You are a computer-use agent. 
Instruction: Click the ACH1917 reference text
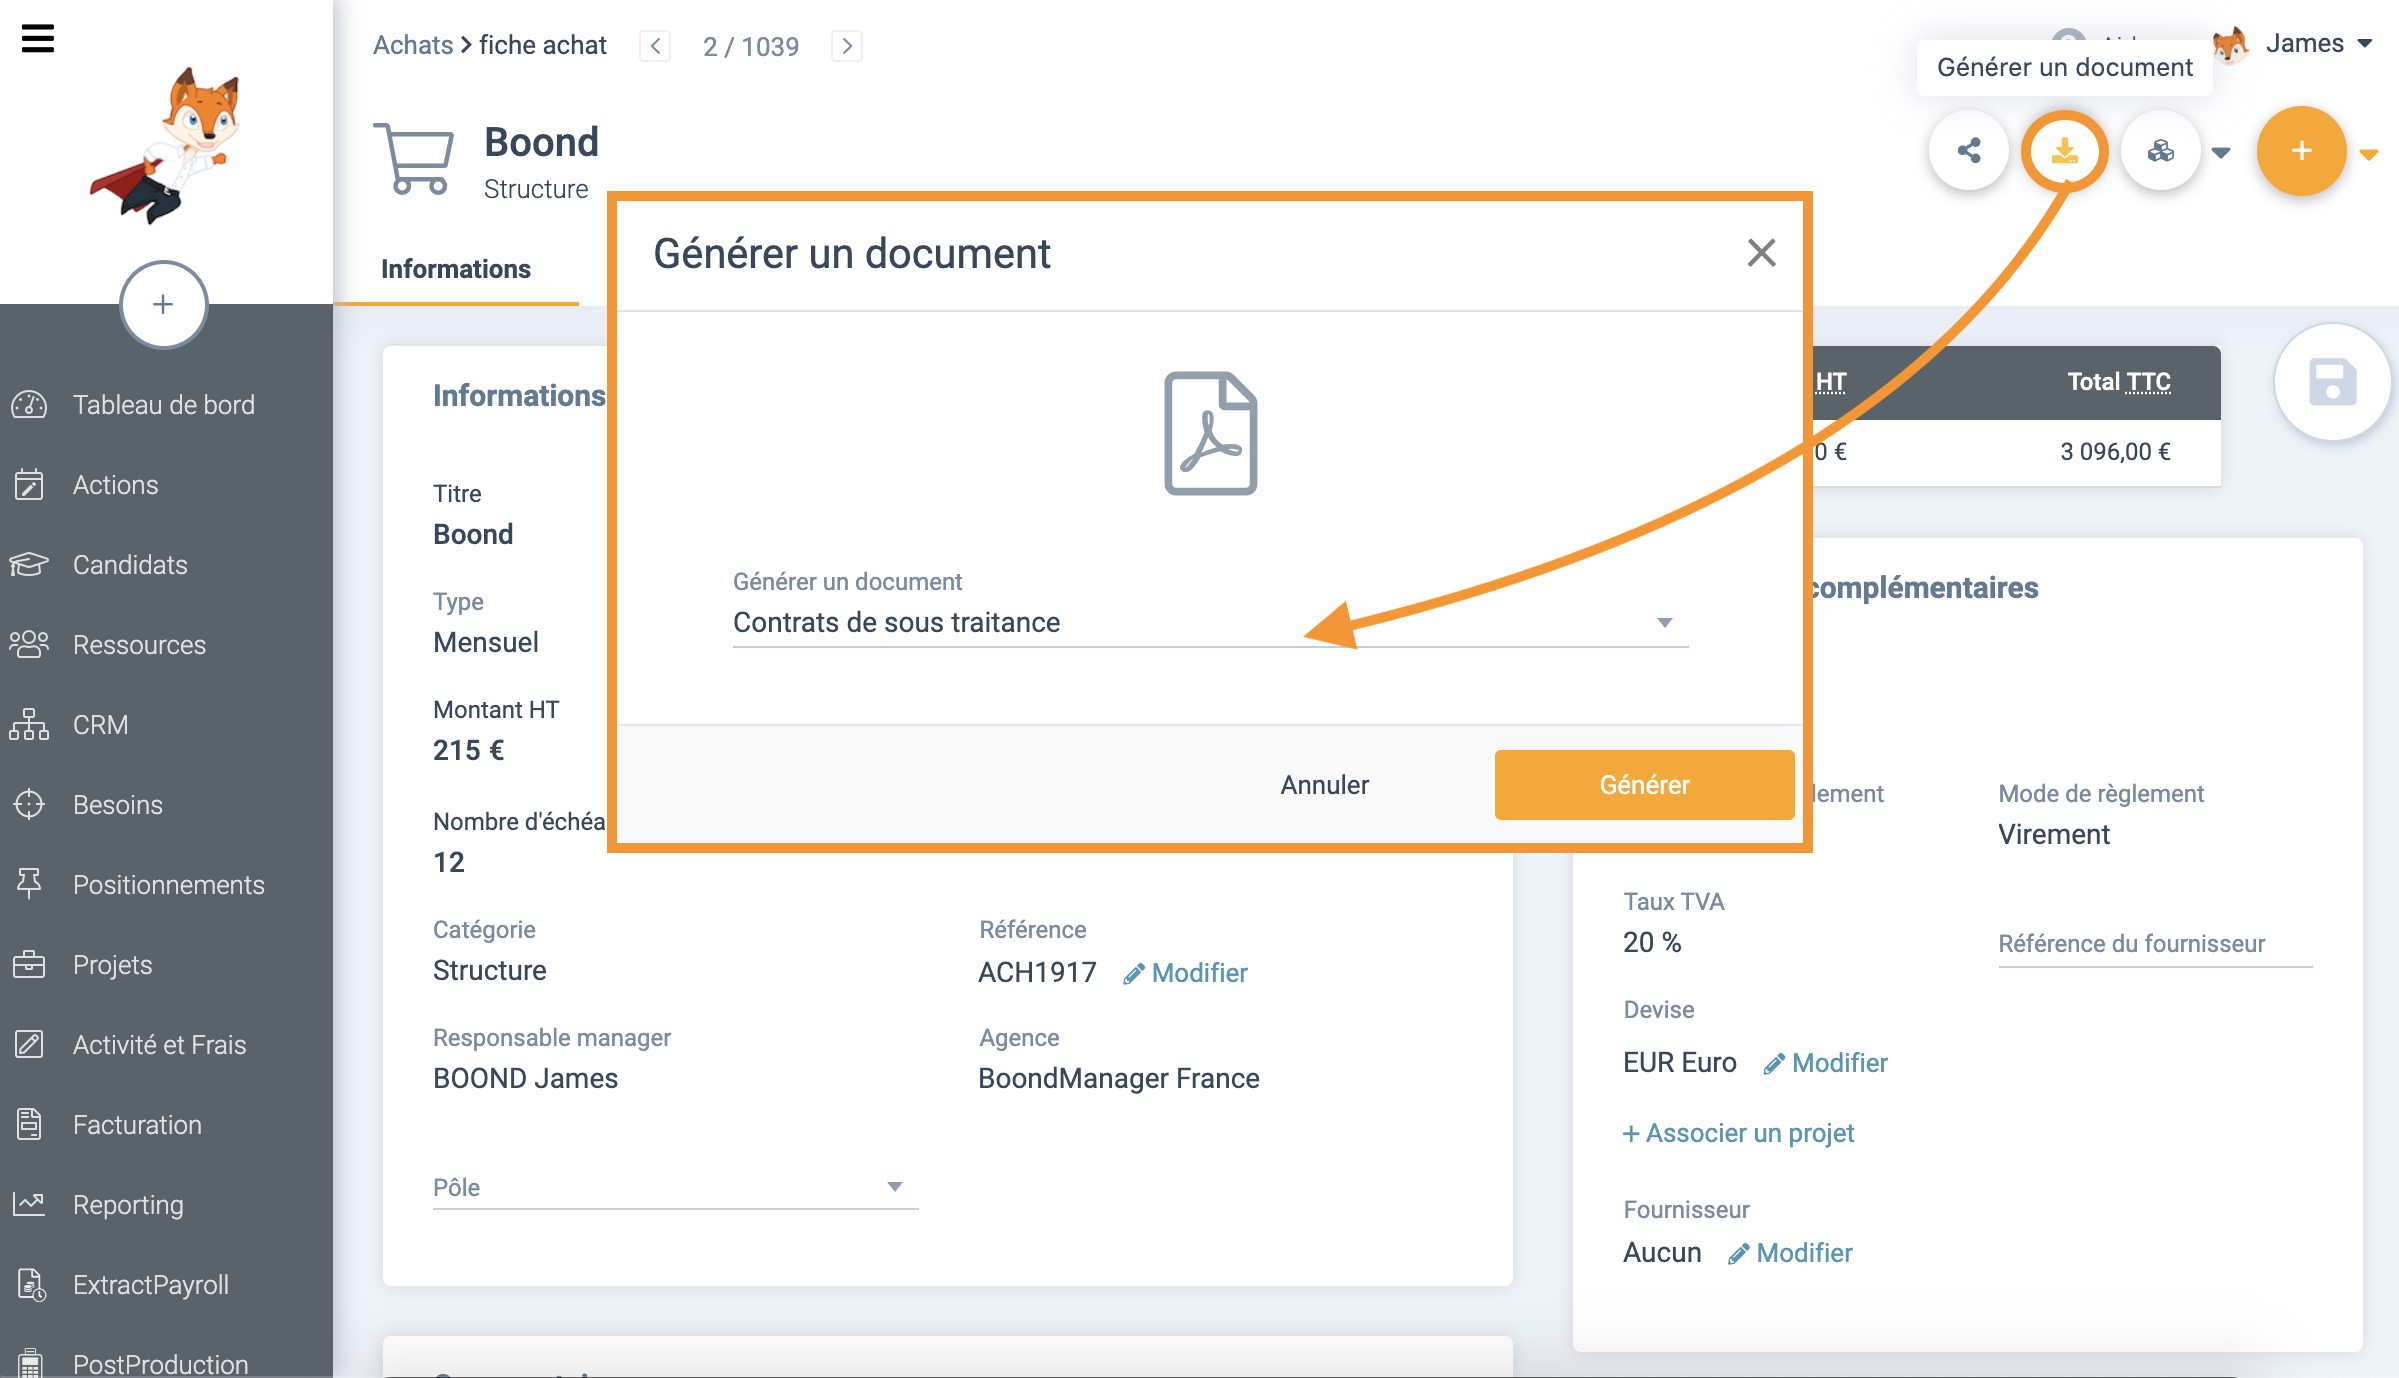pyautogui.click(x=1037, y=973)
